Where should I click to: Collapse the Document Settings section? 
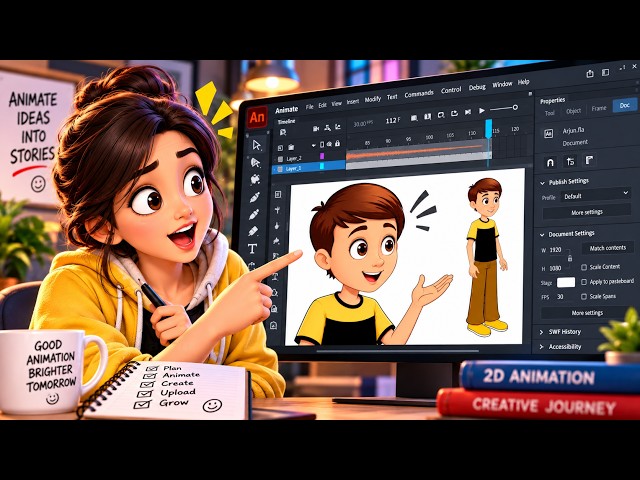(x=542, y=235)
